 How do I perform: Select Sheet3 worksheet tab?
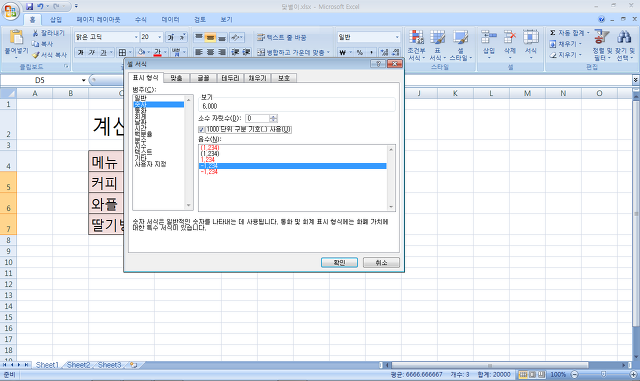point(109,365)
